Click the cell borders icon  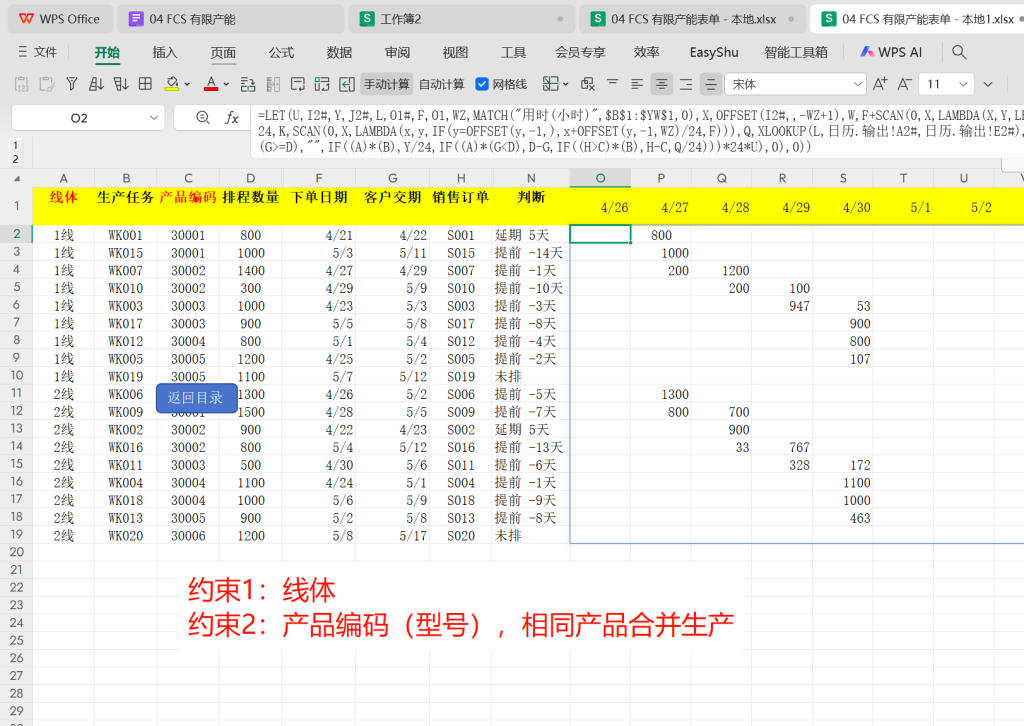click(x=551, y=84)
